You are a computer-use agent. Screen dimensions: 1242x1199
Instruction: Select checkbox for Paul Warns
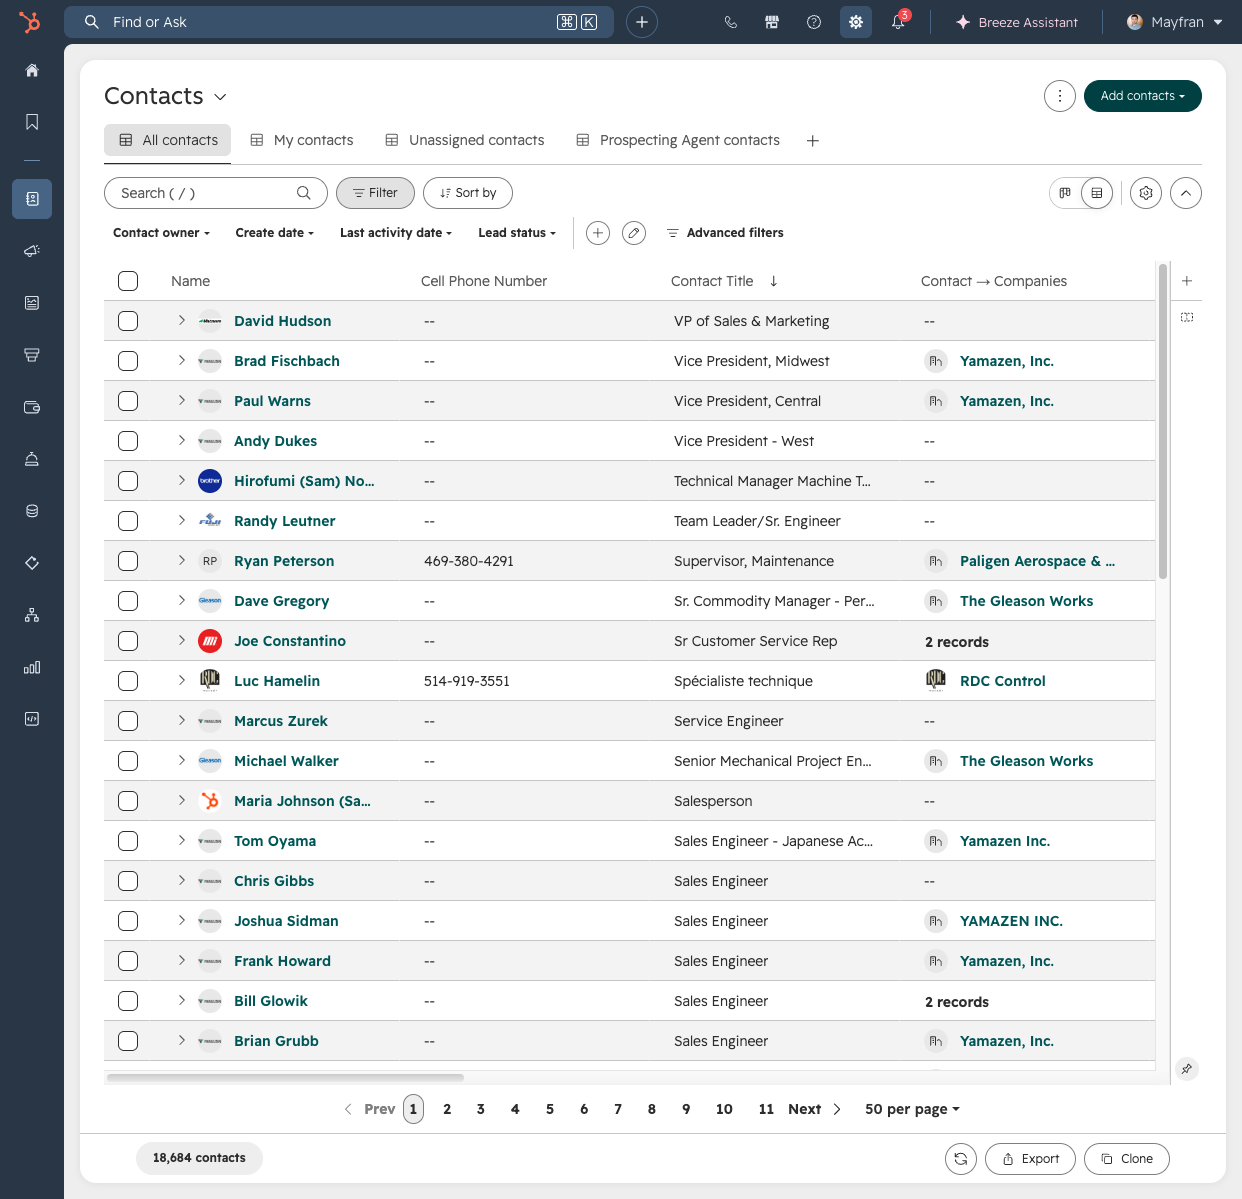coord(128,401)
